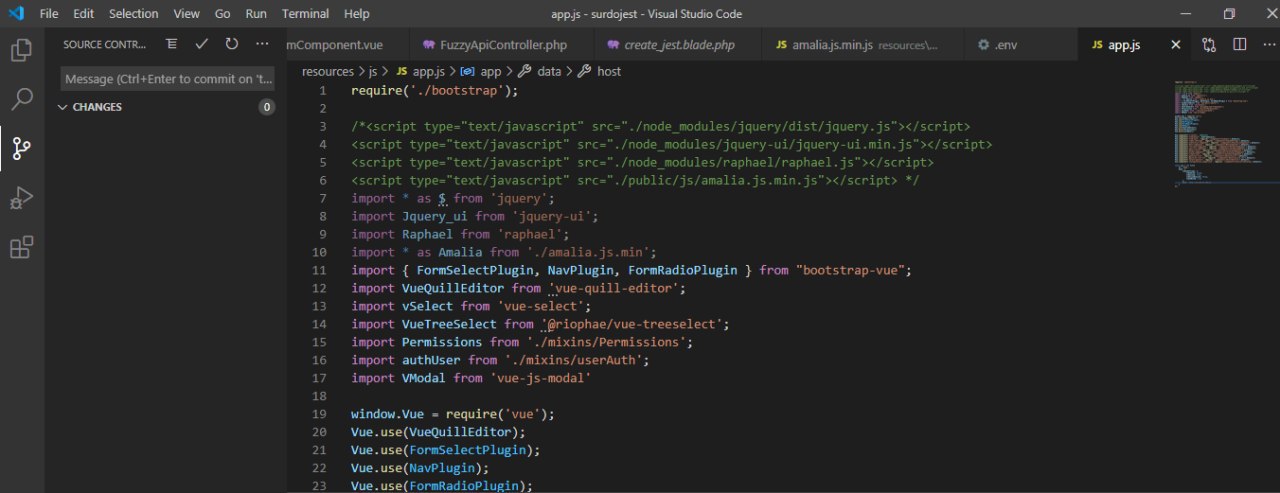Image resolution: width=1280 pixels, height=493 pixels.
Task: Click 'vue-quill-editor' string on line 12
Action: (617, 288)
